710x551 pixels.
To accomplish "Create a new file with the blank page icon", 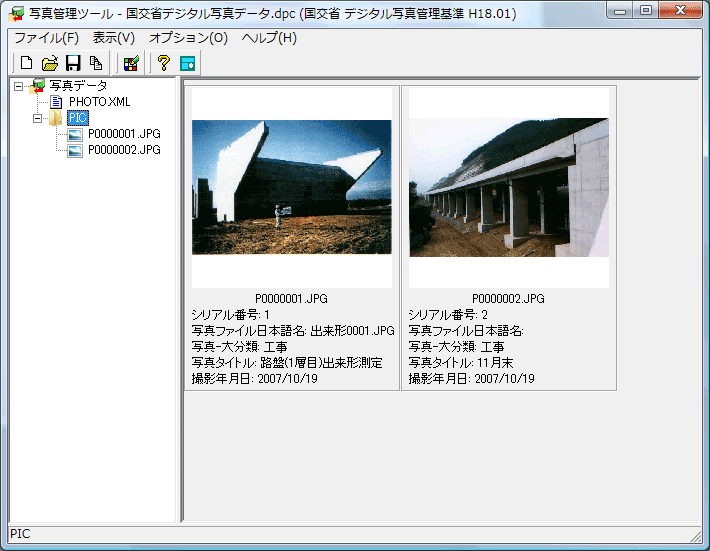I will pyautogui.click(x=27, y=63).
